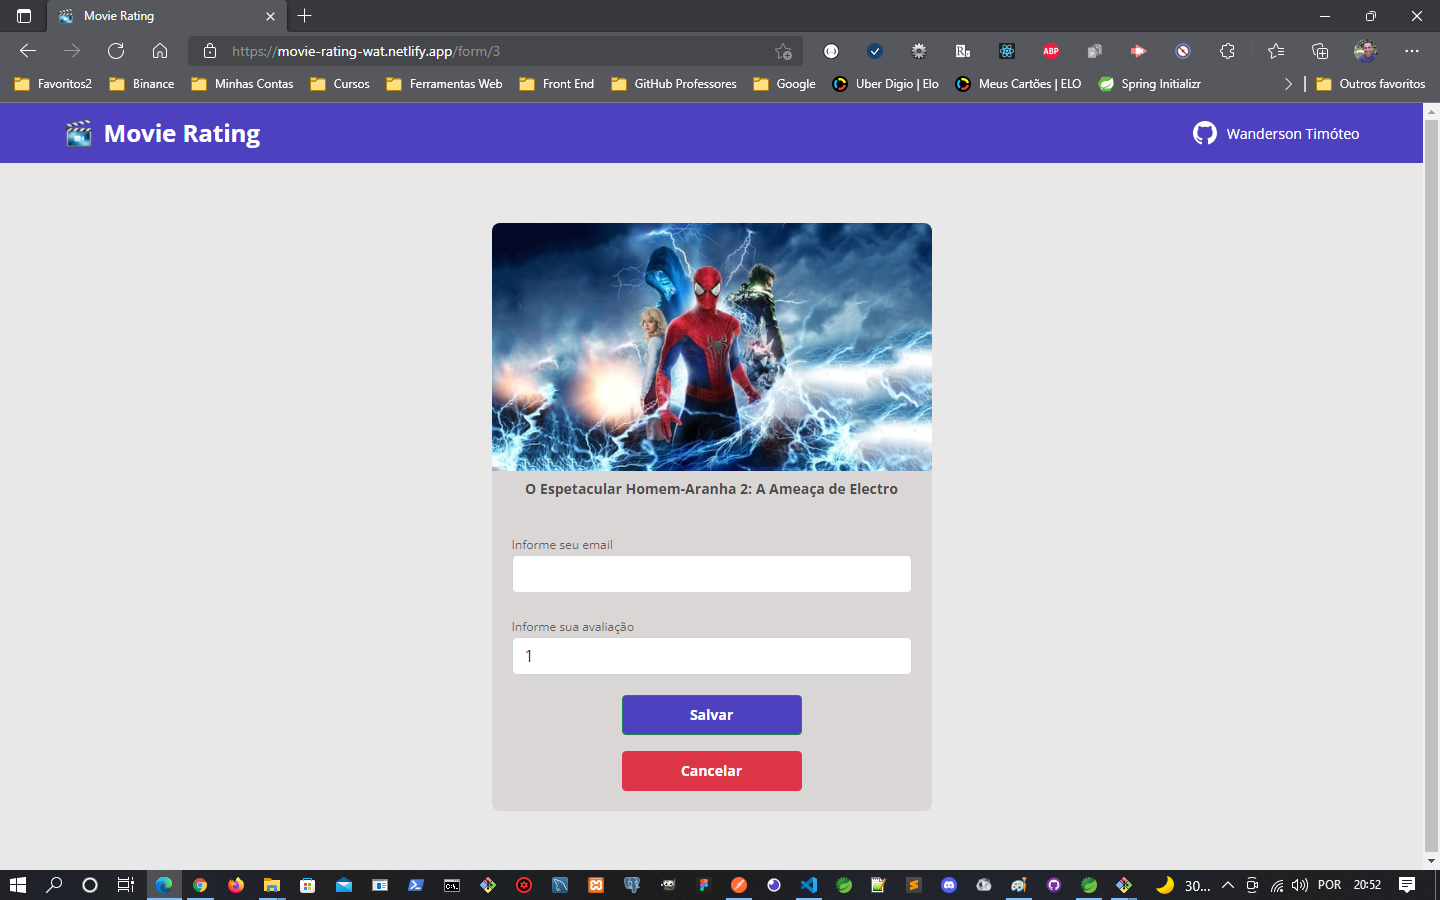Click the page vertical scrollbar
Image resolution: width=1440 pixels, height=900 pixels.
[1431, 485]
